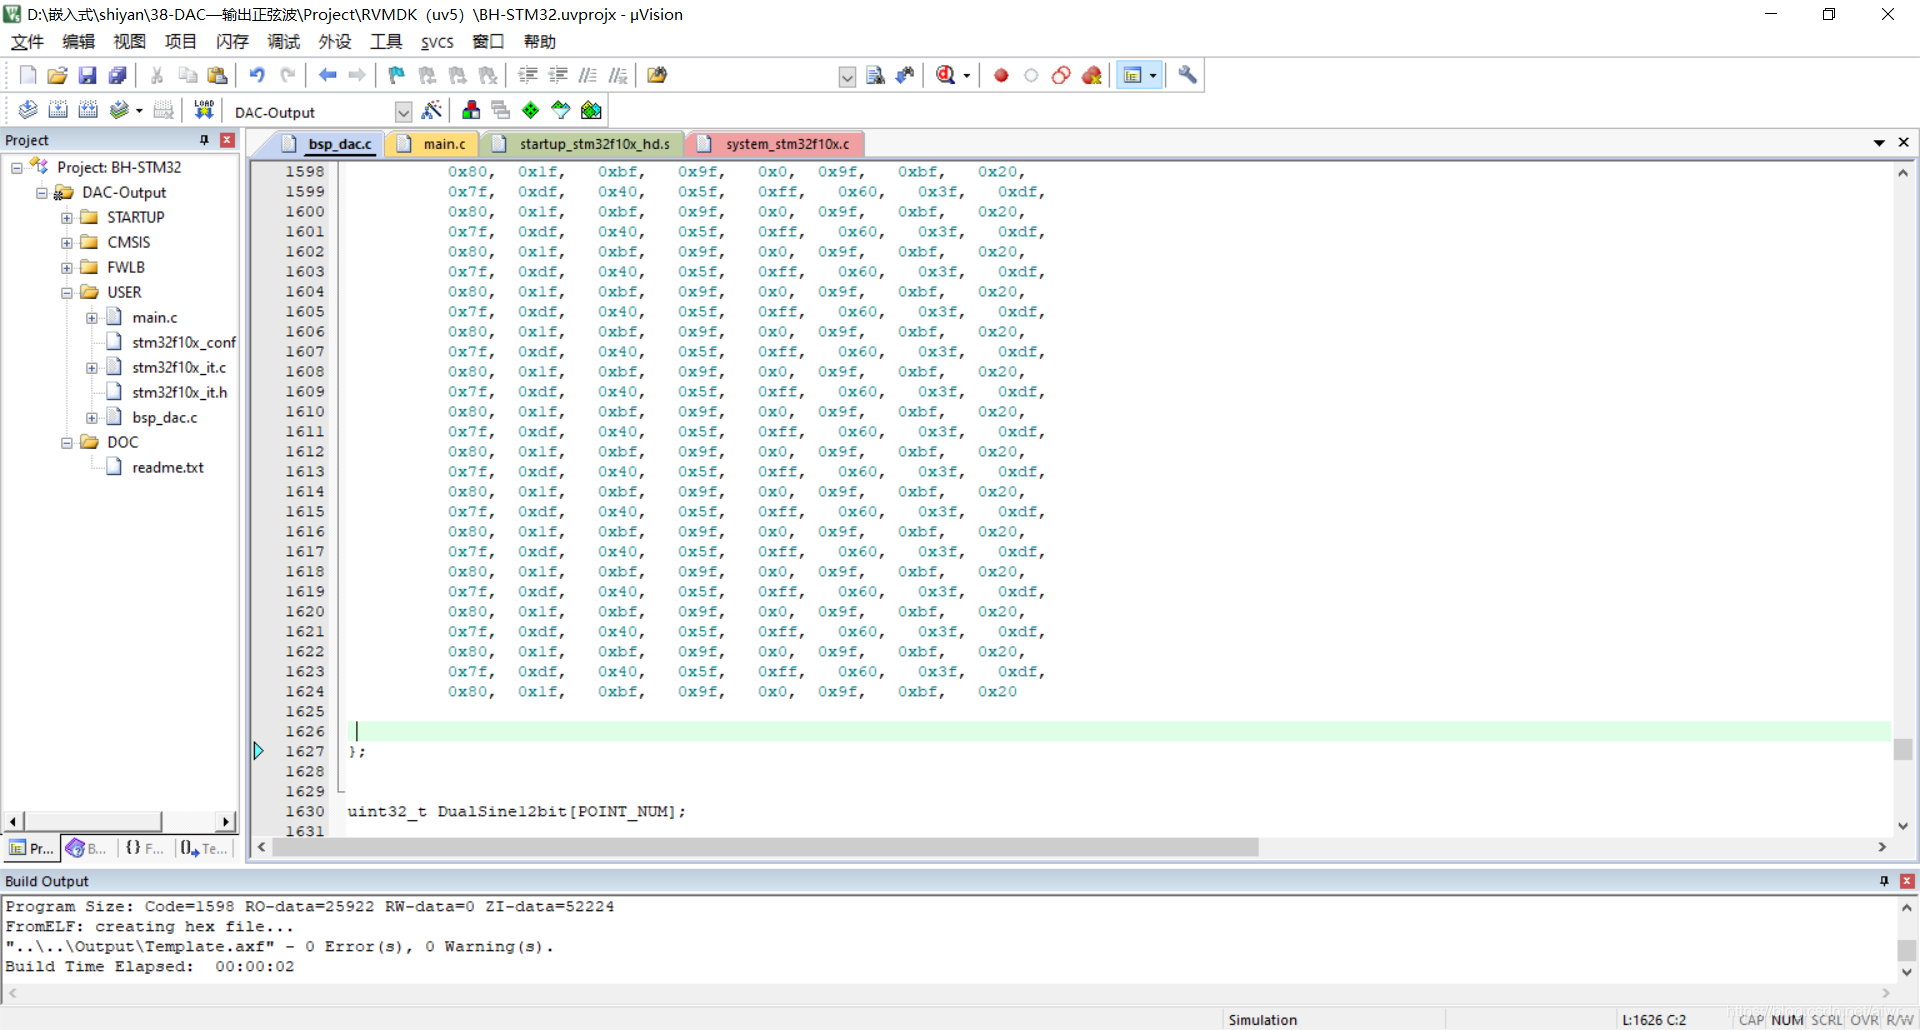Switch to the main.c editor tab
This screenshot has width=1920, height=1030.
click(x=433, y=144)
